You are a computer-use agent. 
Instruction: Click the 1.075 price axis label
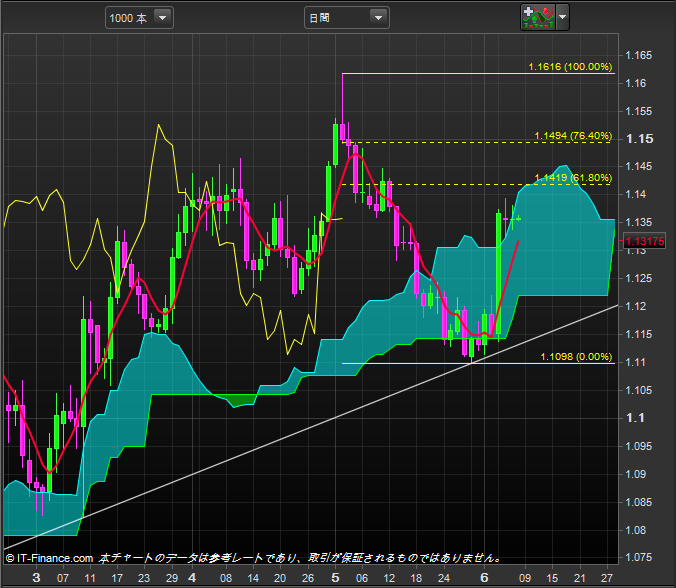click(638, 557)
